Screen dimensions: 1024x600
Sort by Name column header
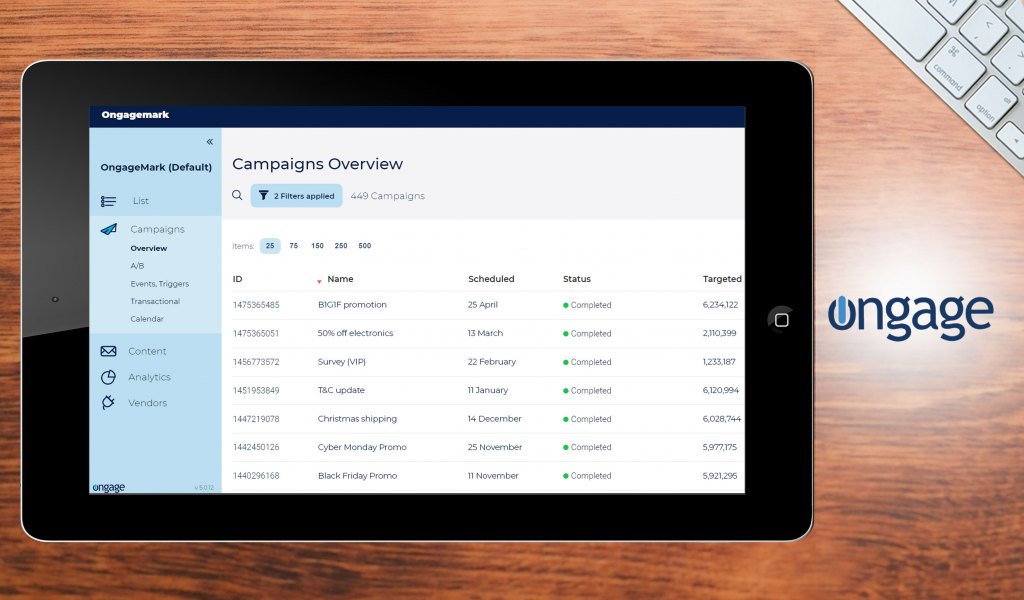(340, 279)
